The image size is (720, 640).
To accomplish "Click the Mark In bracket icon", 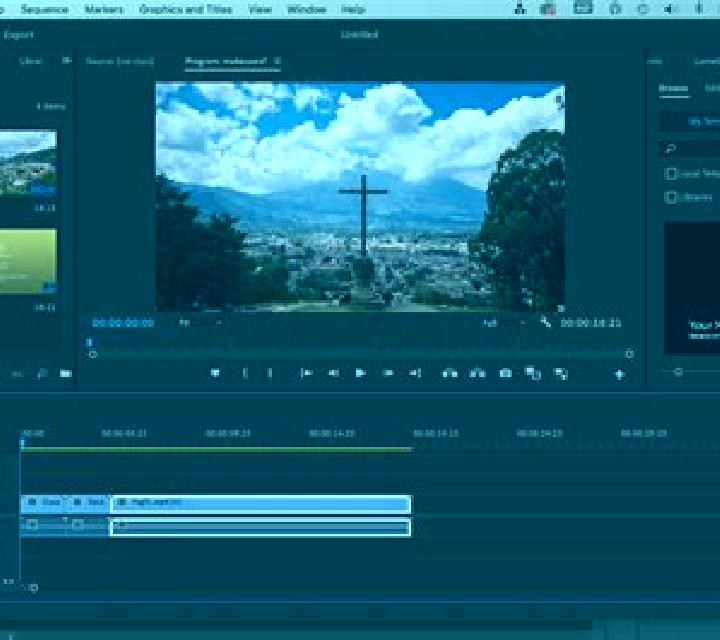I will [245, 373].
